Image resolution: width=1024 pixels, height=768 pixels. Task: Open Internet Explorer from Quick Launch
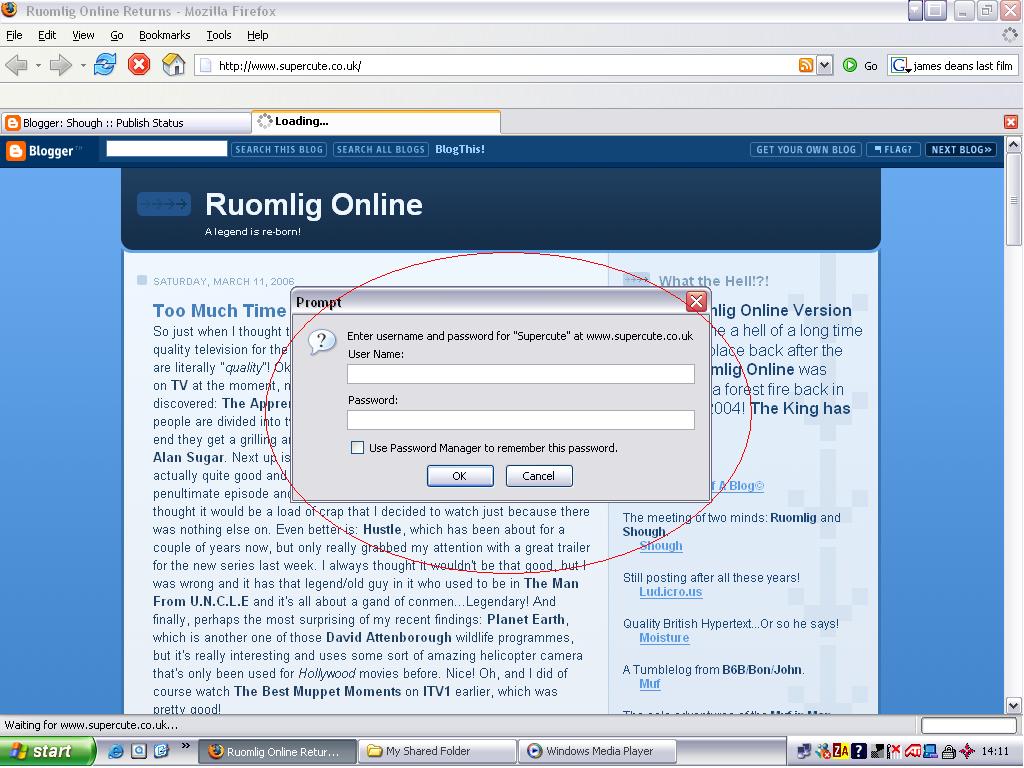tap(116, 751)
